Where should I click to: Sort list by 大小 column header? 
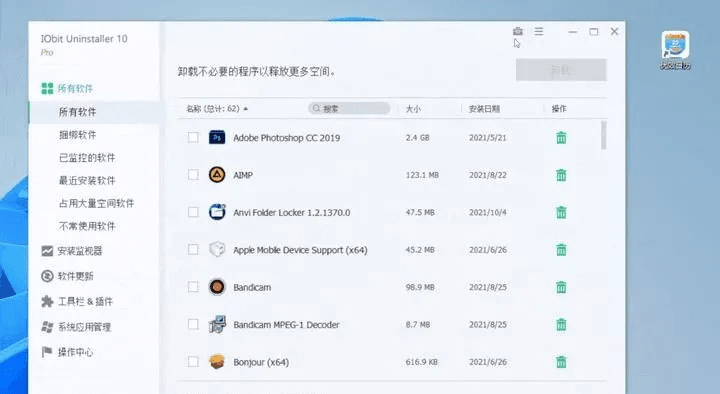[x=413, y=109]
